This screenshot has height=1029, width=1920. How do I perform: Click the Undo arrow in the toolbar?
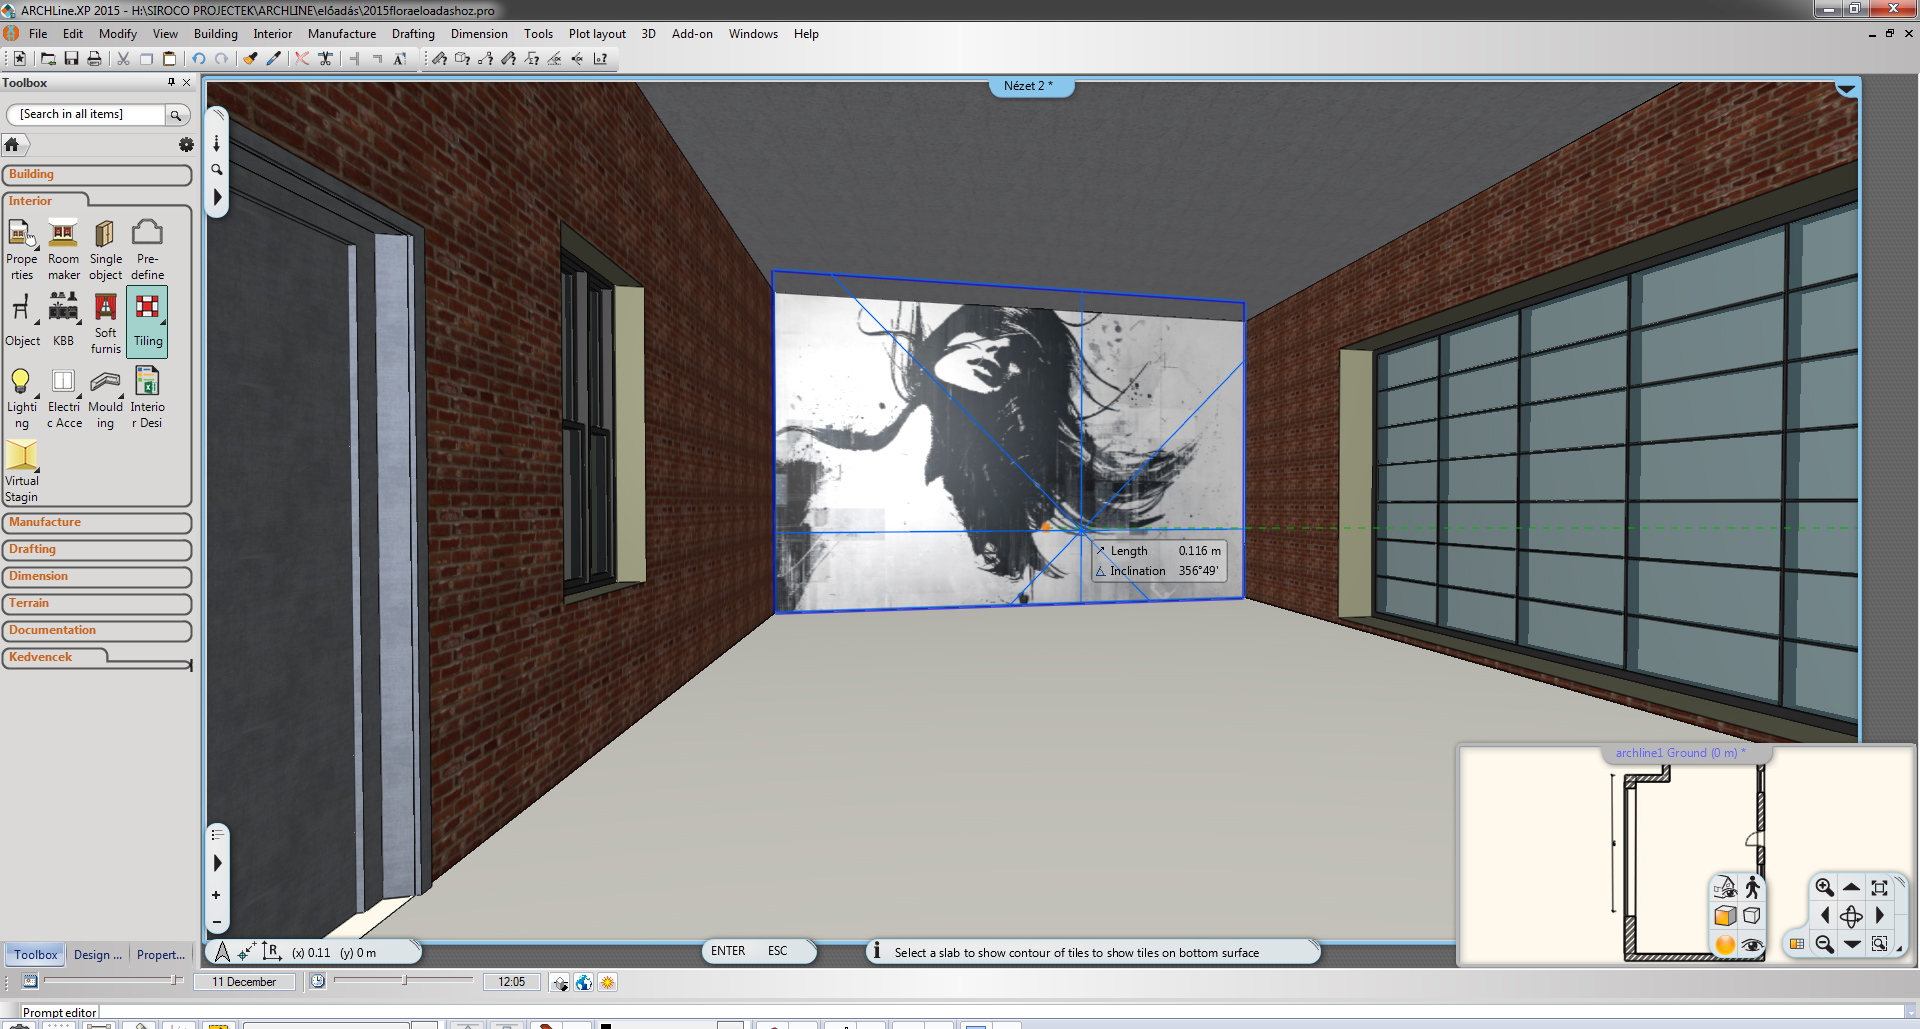point(199,59)
